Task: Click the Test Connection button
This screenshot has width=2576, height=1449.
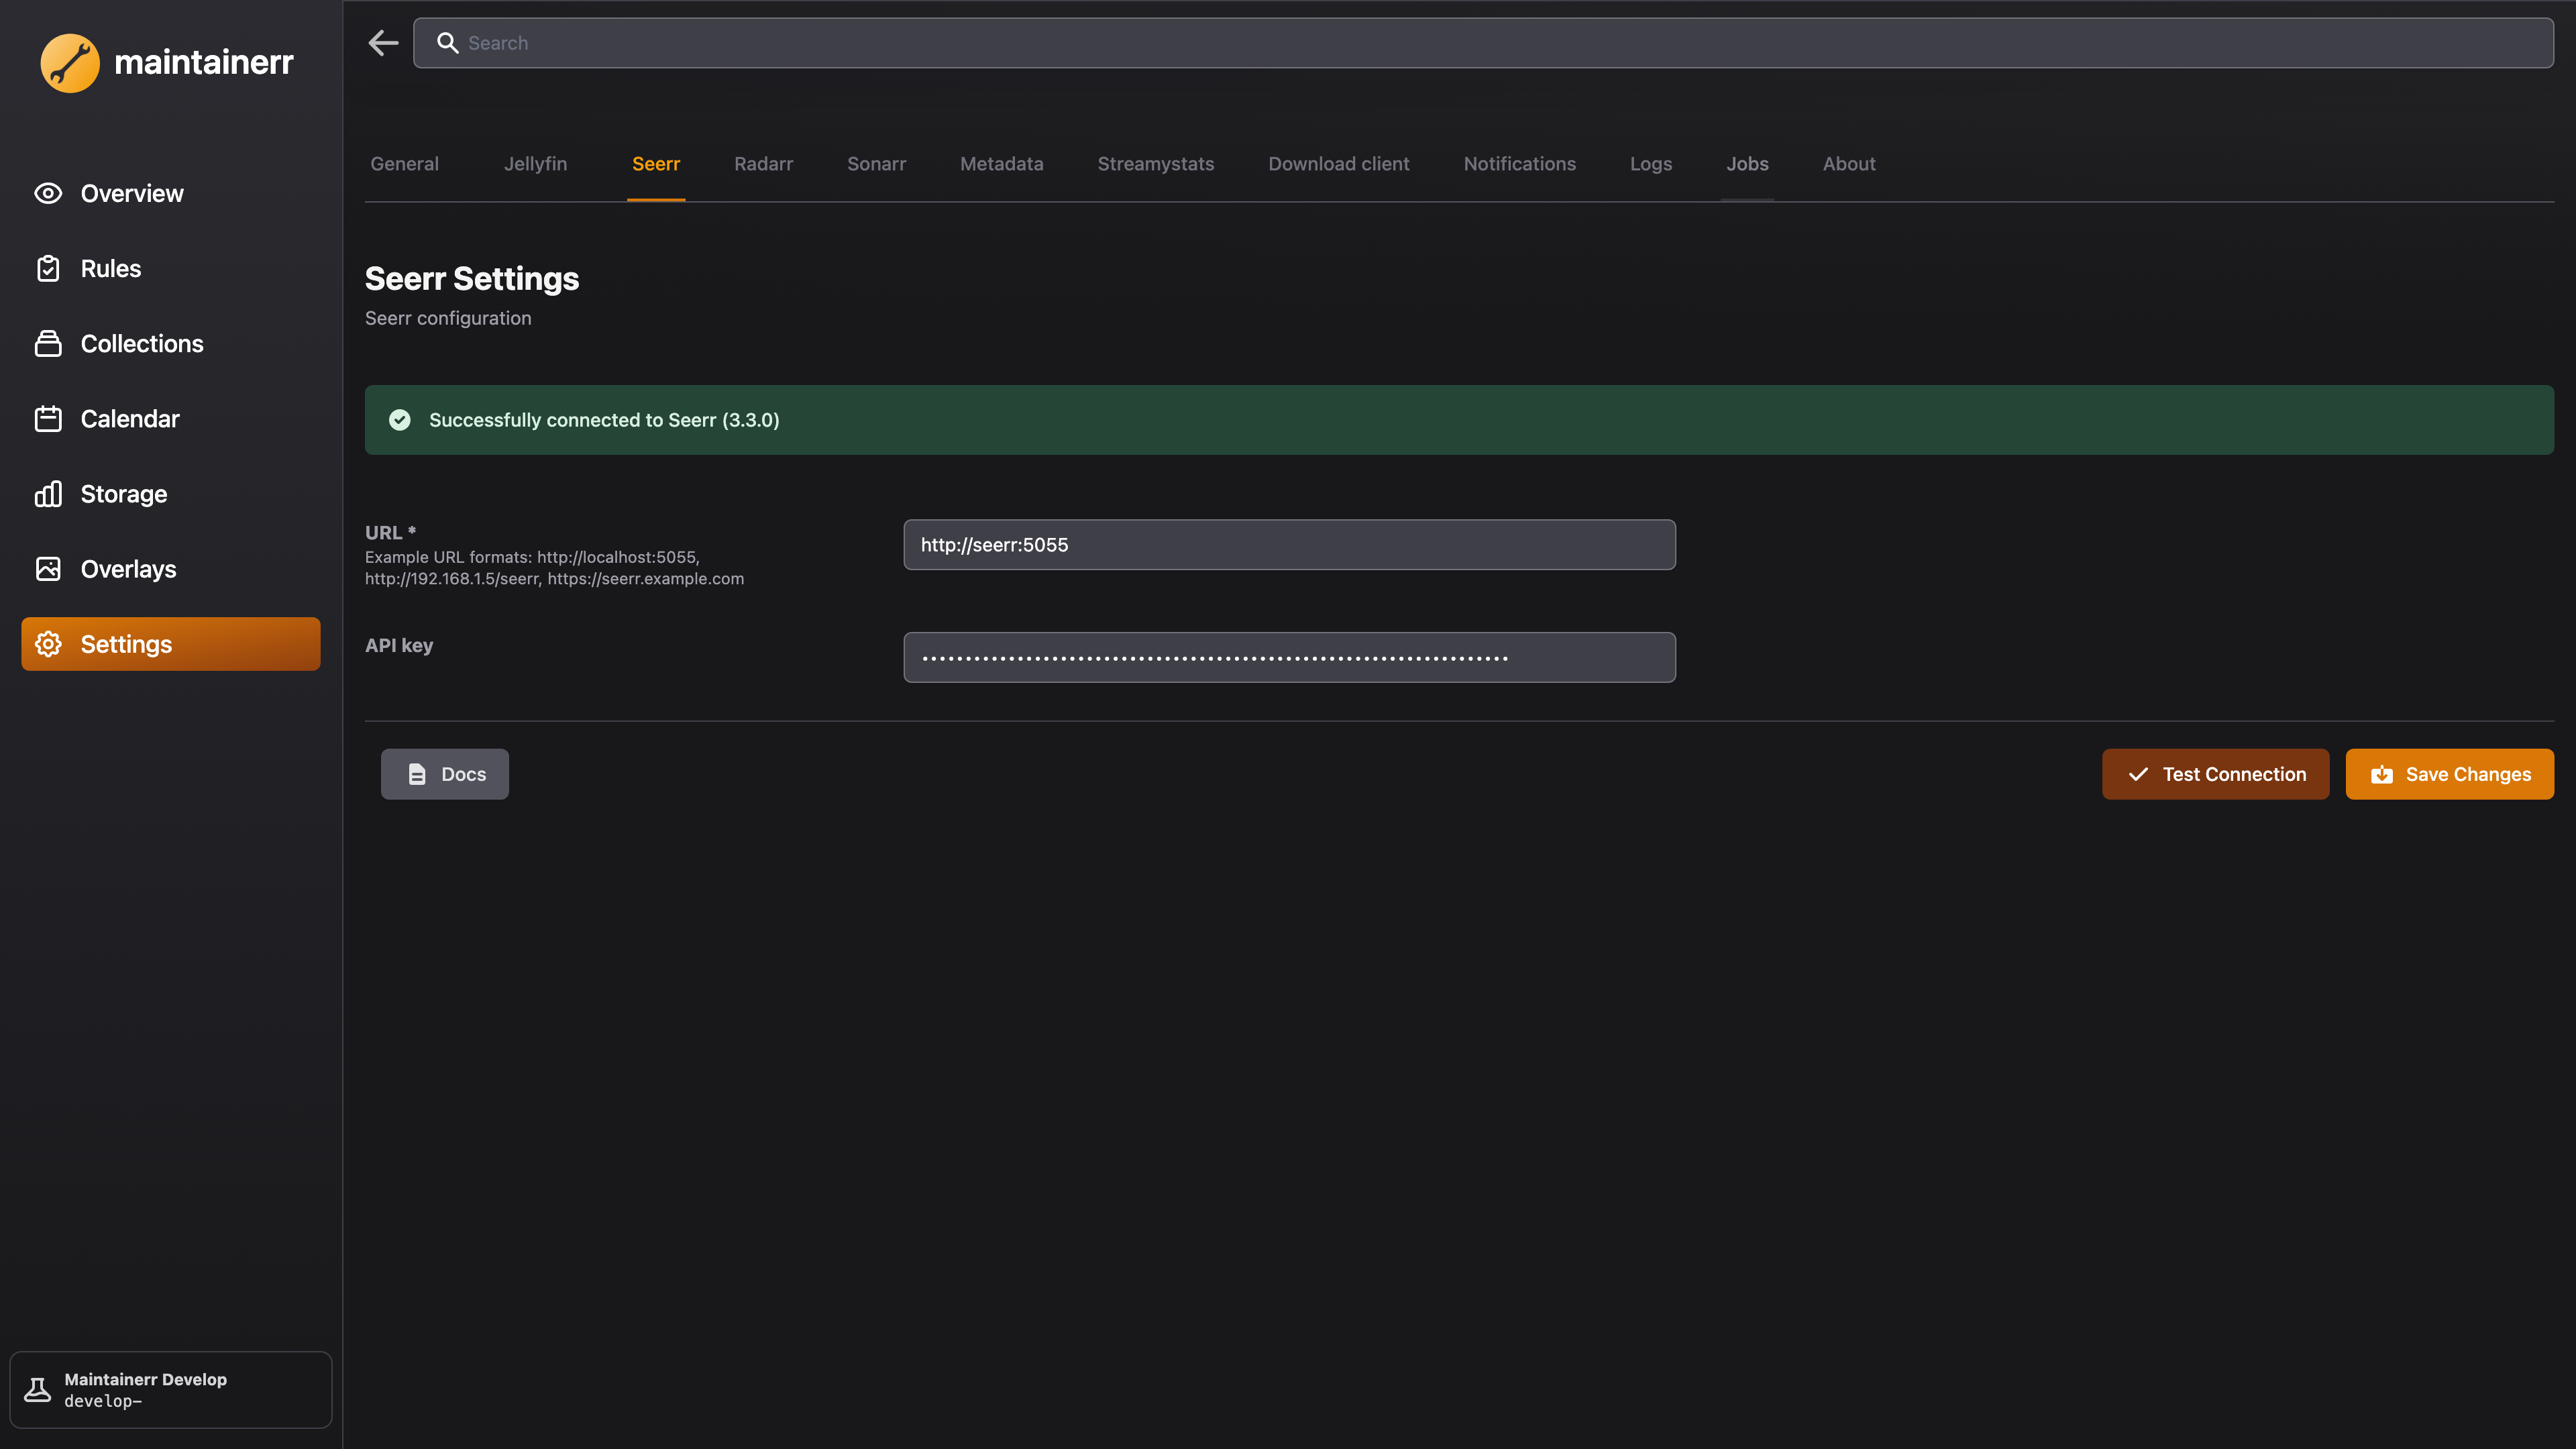Action: tap(2215, 774)
